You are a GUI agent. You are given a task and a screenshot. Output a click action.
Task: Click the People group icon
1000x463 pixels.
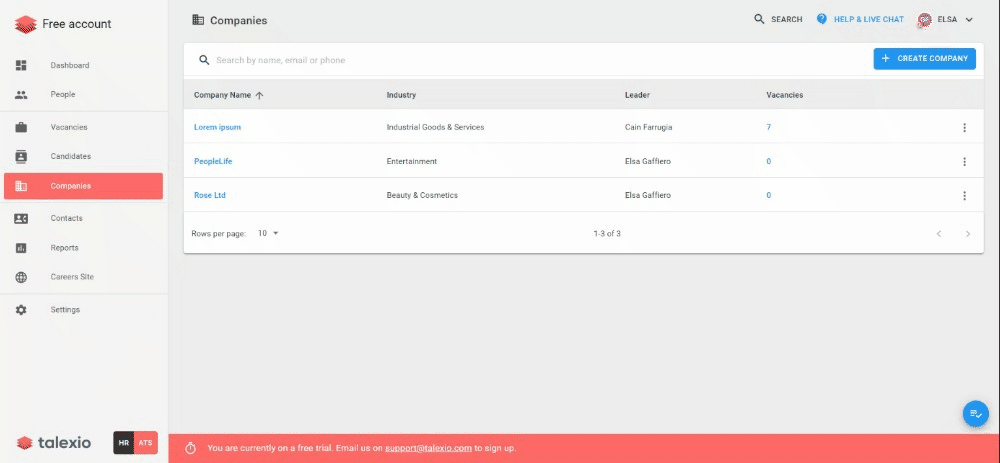21,94
